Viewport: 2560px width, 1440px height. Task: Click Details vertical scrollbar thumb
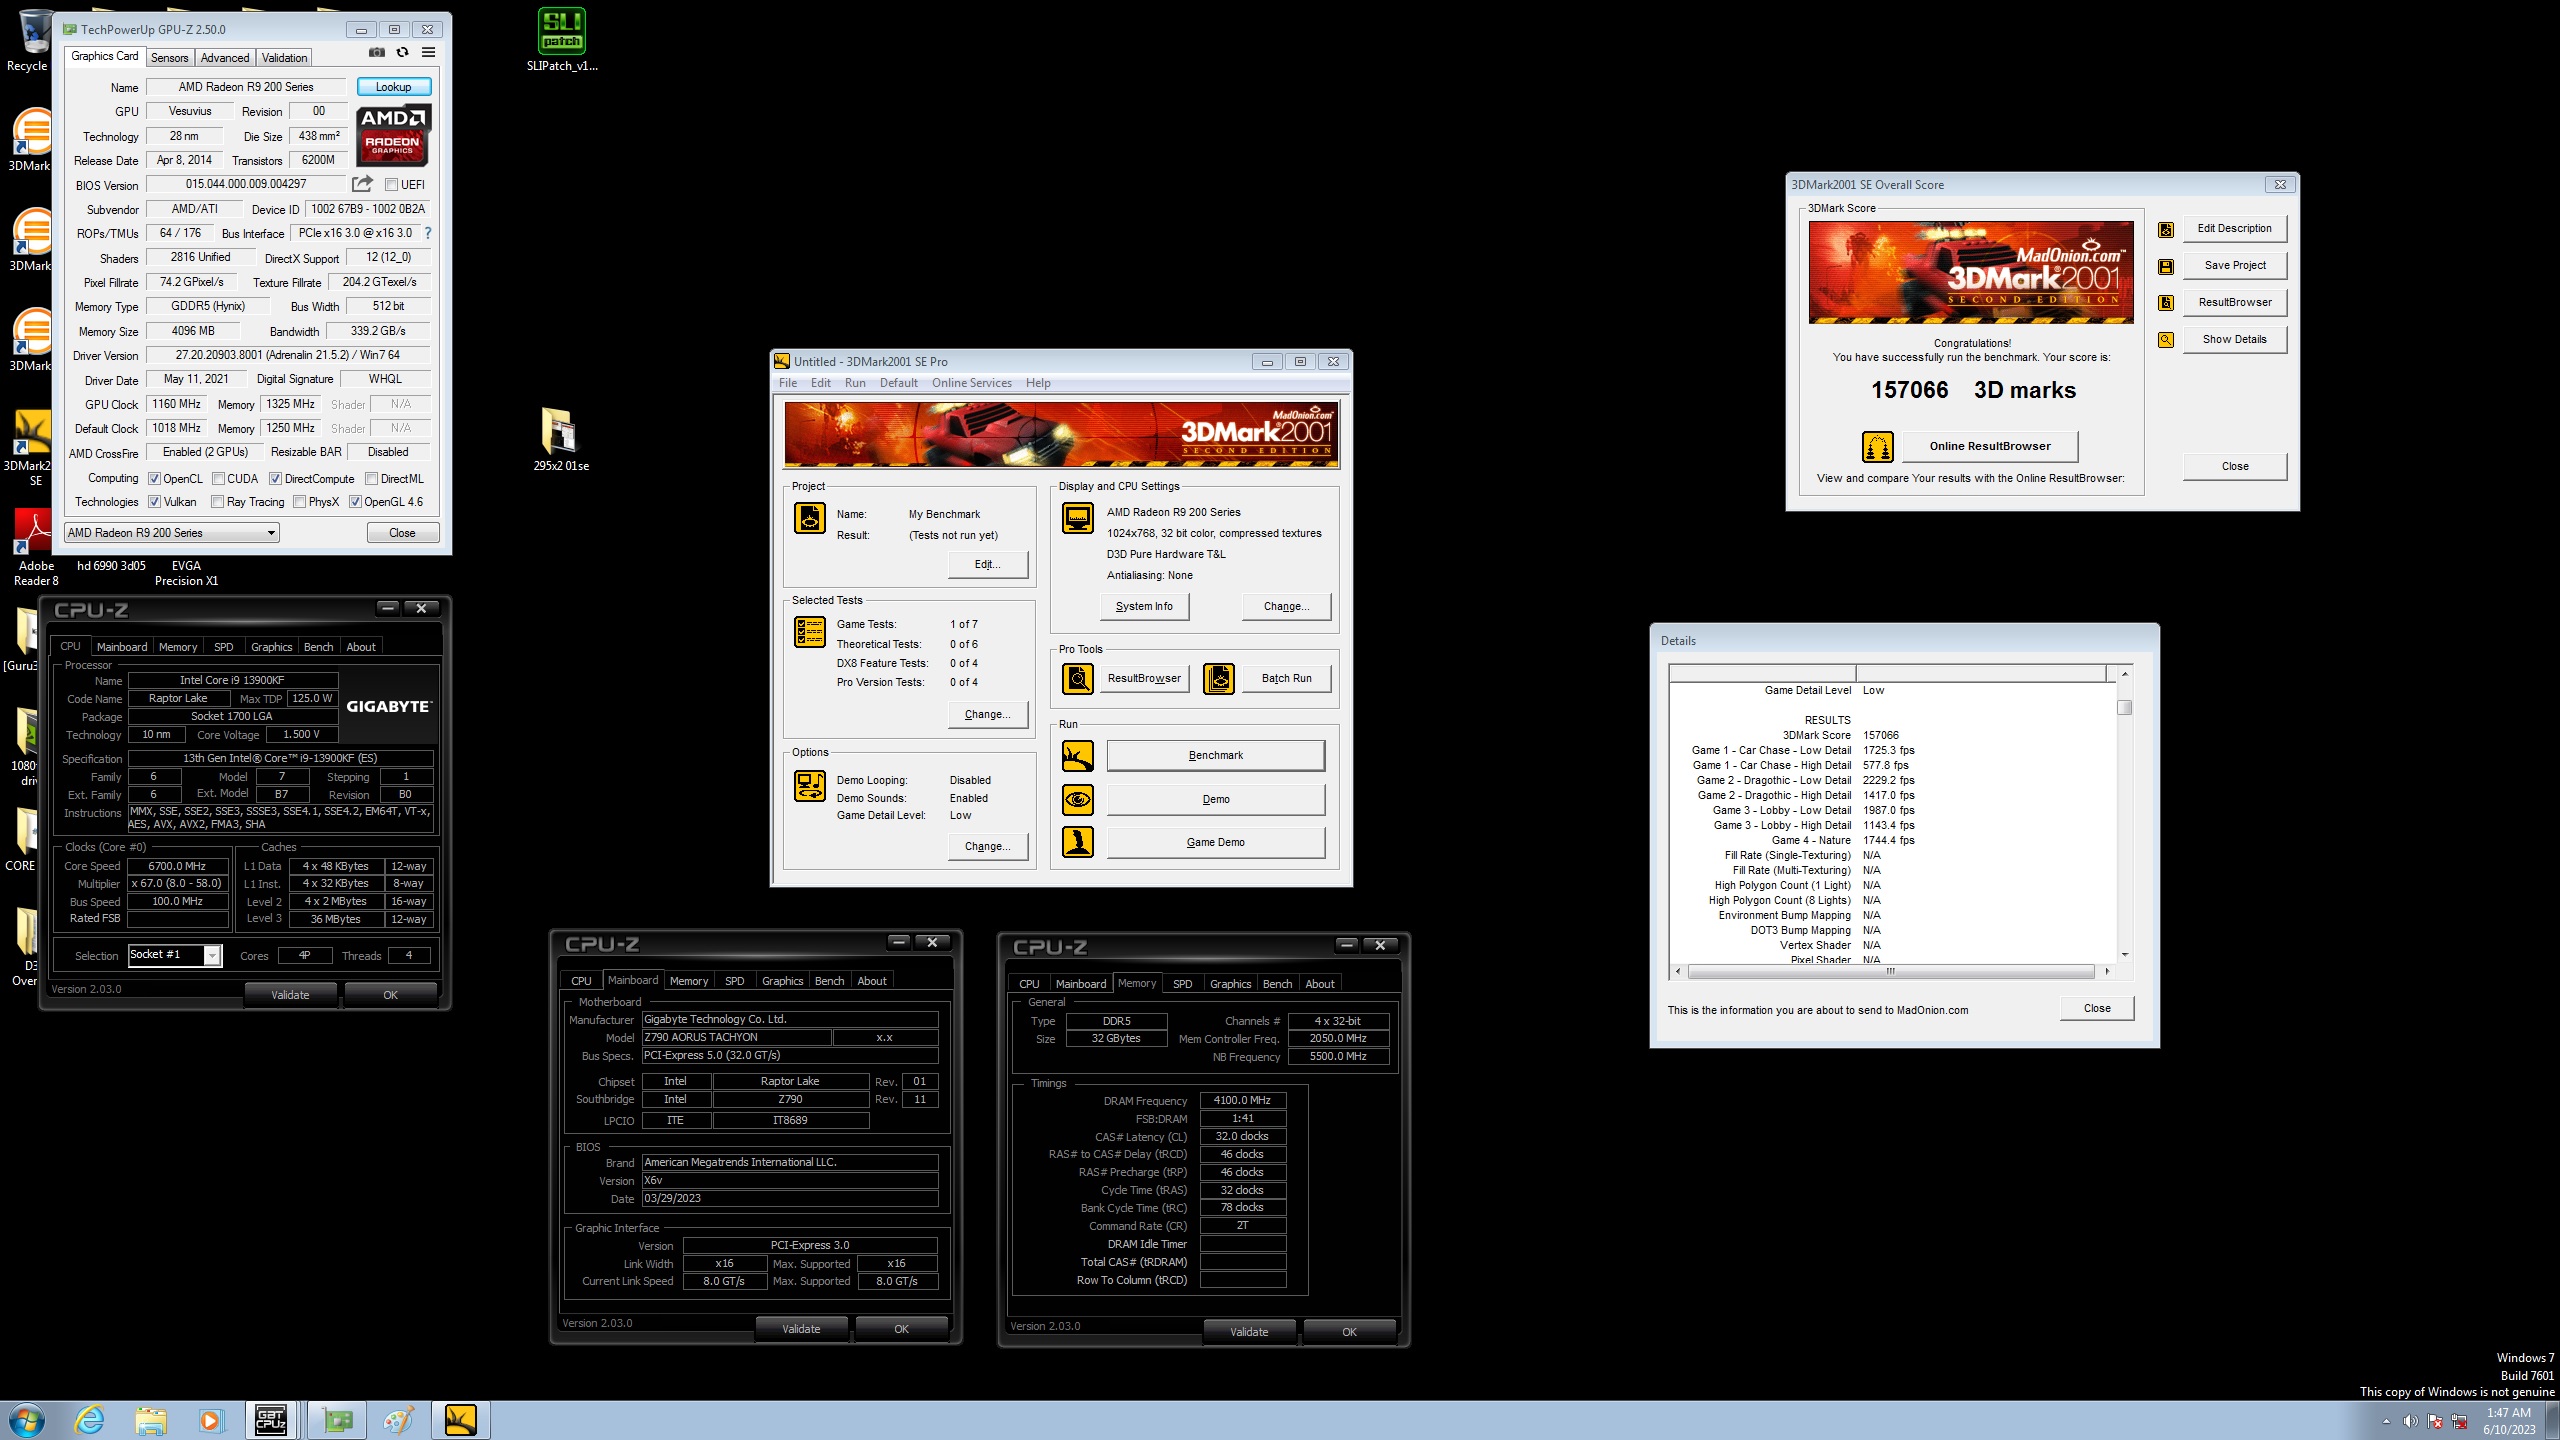pos(2125,708)
